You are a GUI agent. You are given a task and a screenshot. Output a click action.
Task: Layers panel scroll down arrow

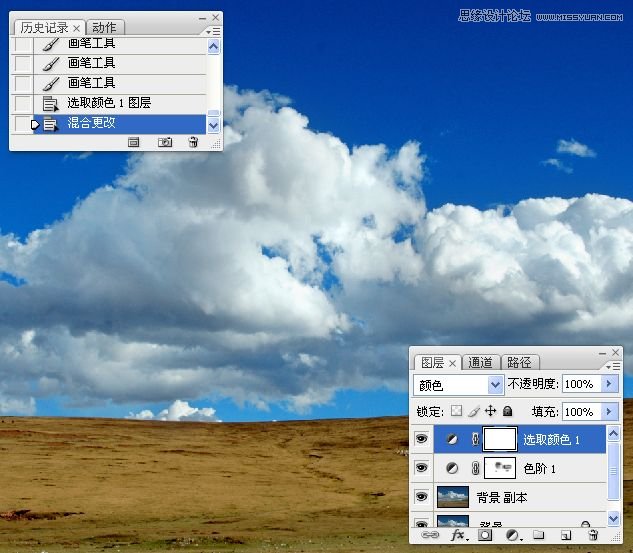click(614, 518)
